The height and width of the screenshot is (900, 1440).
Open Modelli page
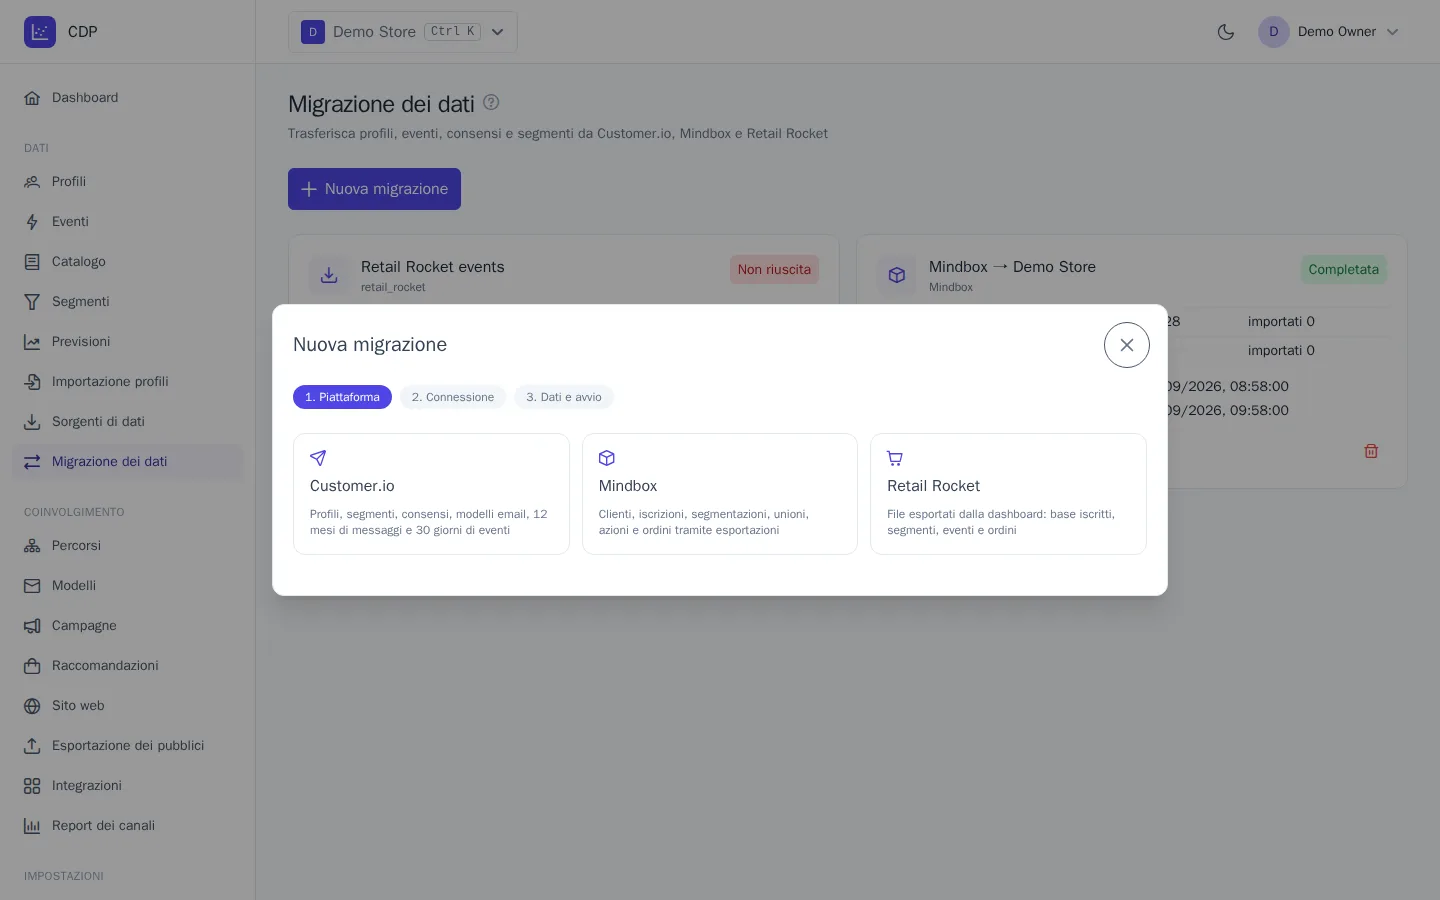click(128, 586)
